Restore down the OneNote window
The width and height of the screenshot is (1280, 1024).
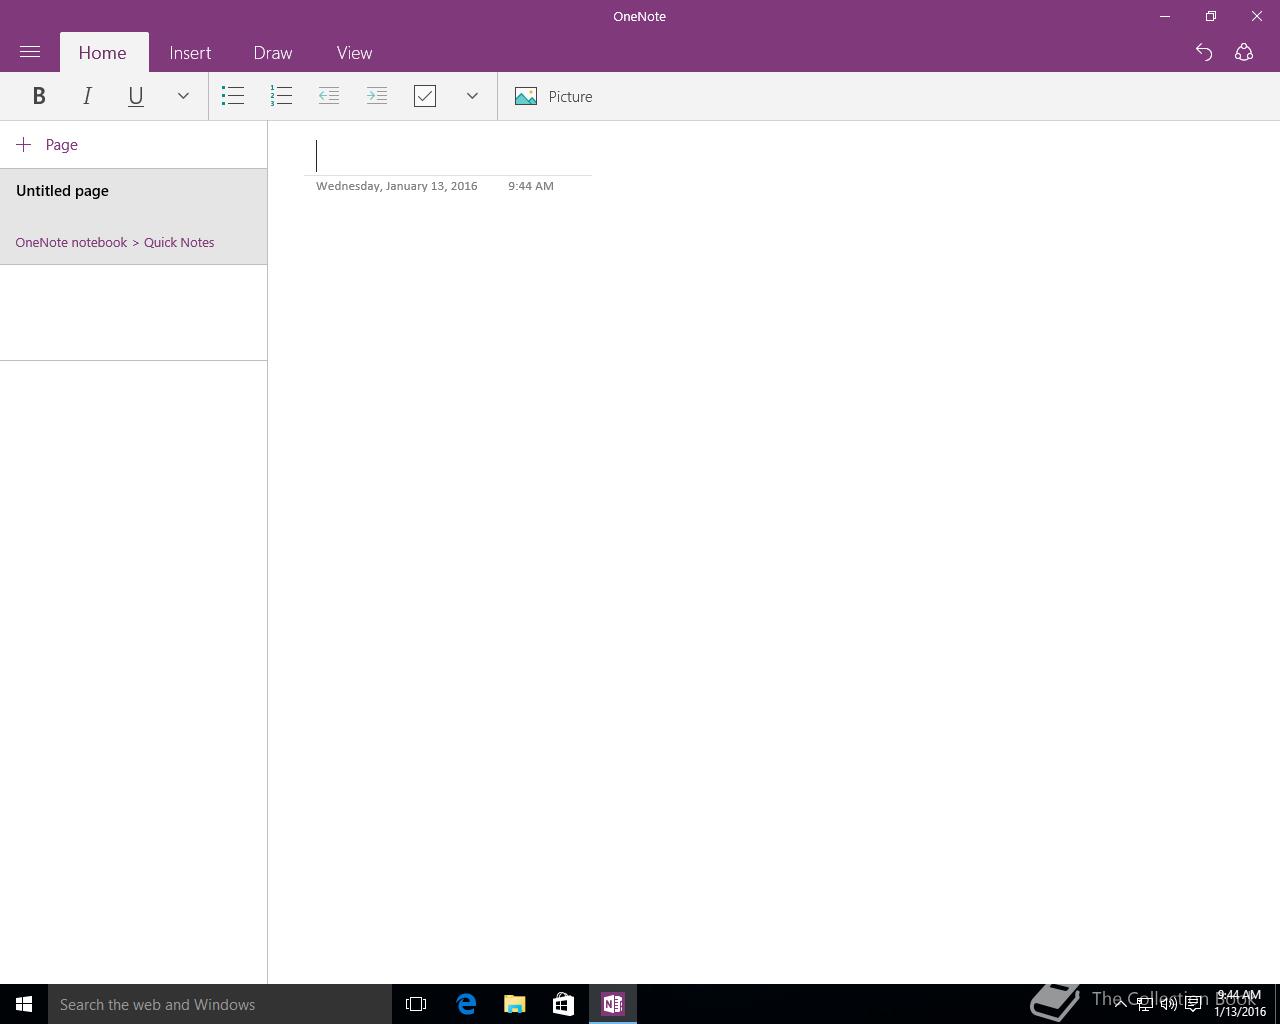click(1211, 16)
